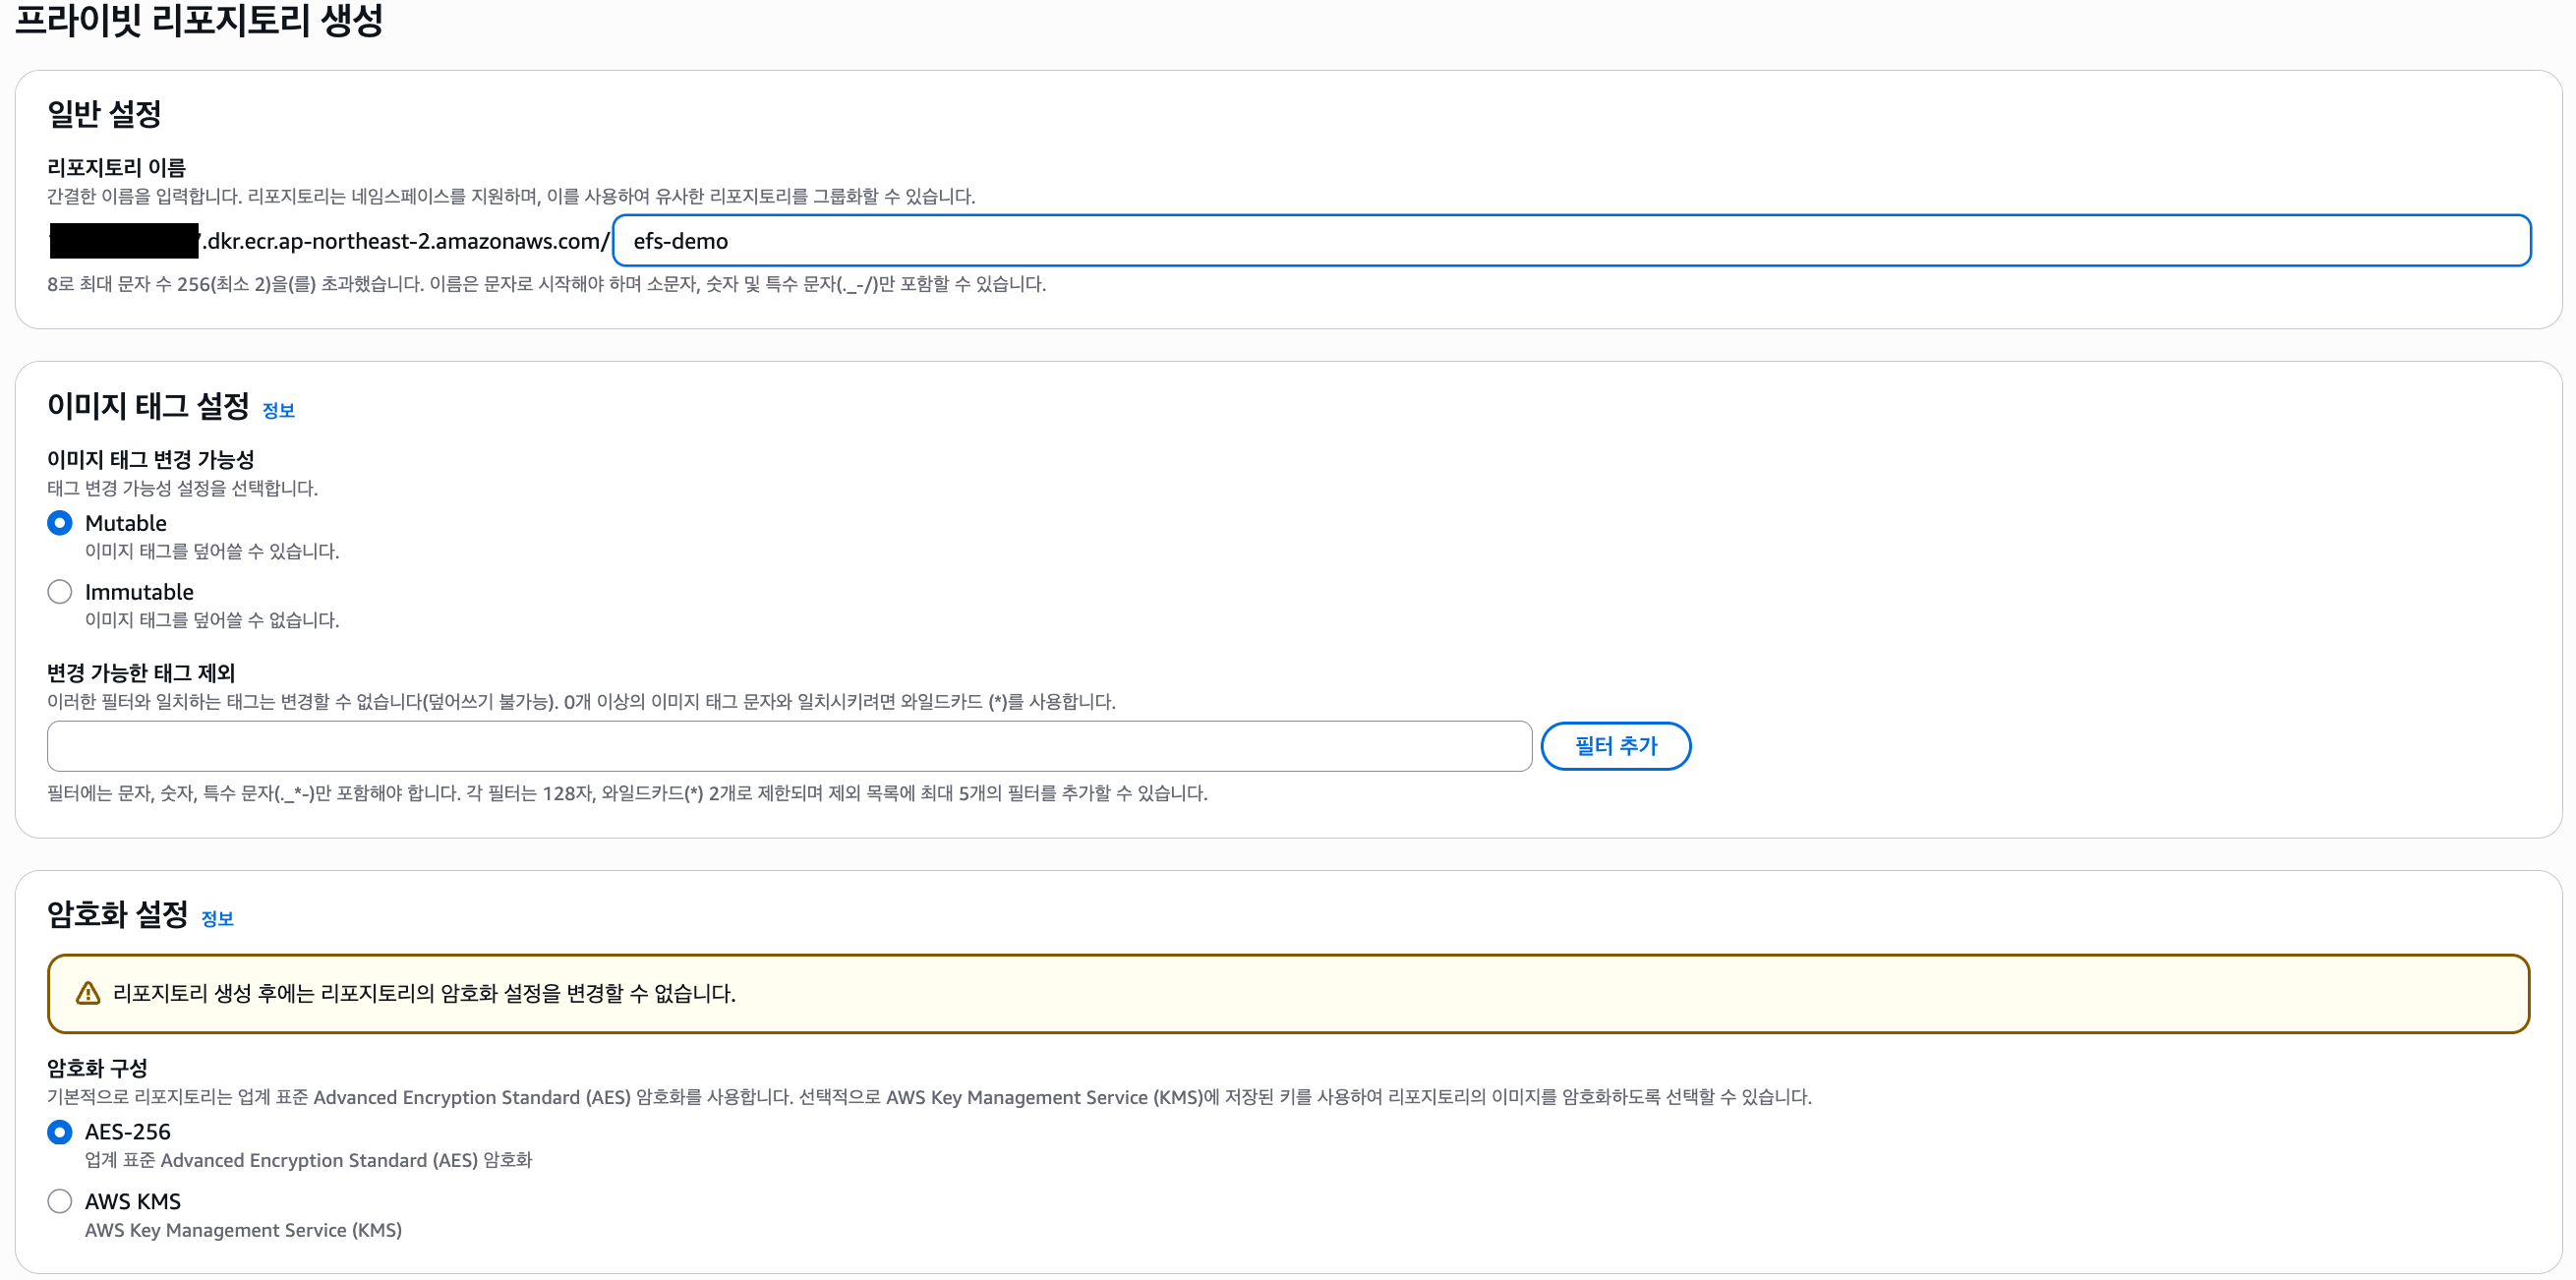Click the warning triangle icon in alert
The height and width of the screenshot is (1280, 2576).
pyautogui.click(x=88, y=993)
